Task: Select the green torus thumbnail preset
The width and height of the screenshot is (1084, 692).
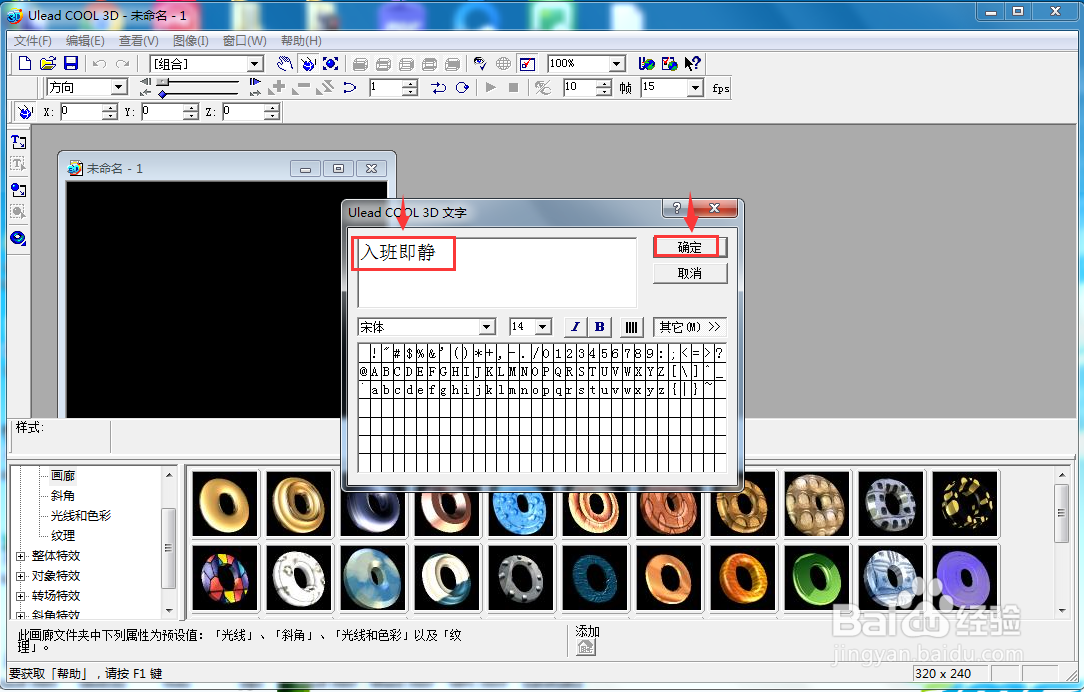Action: 816,577
